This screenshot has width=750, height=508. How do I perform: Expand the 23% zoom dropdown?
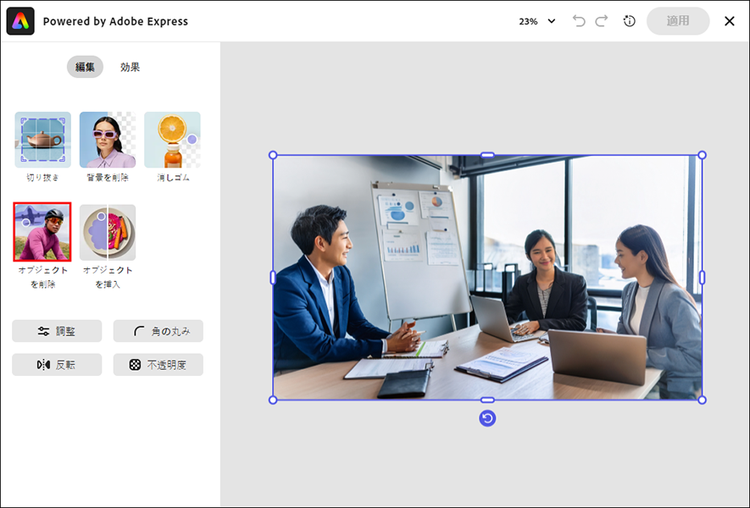(x=537, y=21)
